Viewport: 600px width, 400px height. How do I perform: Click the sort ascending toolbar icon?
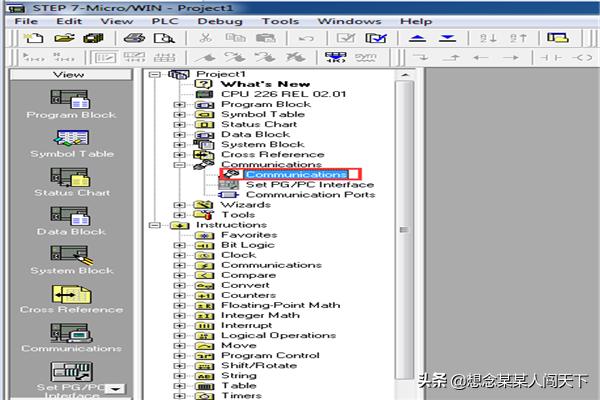coord(488,38)
